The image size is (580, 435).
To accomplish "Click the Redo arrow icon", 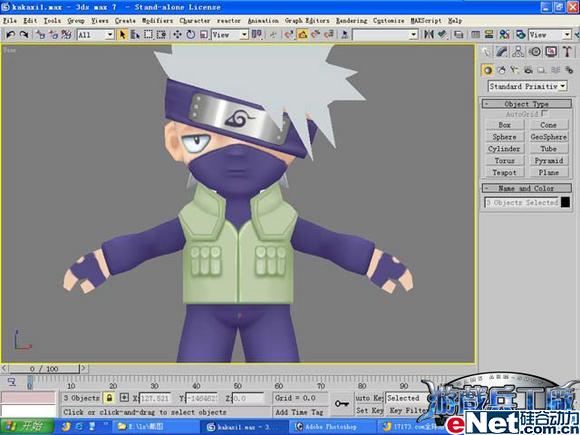I will coord(24,35).
